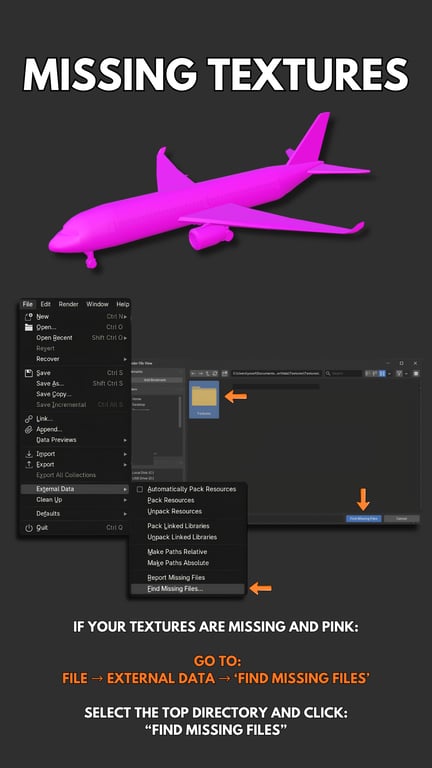
Task: Select Pack Resources menu entry
Action: pyautogui.click(x=188, y=500)
